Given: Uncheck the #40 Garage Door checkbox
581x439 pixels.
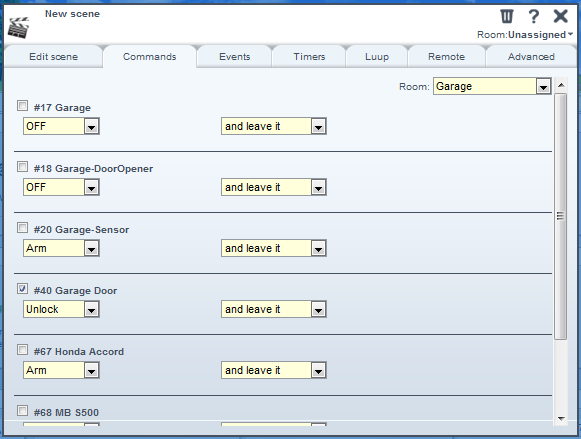Looking at the screenshot, I should pyautogui.click(x=22, y=289).
